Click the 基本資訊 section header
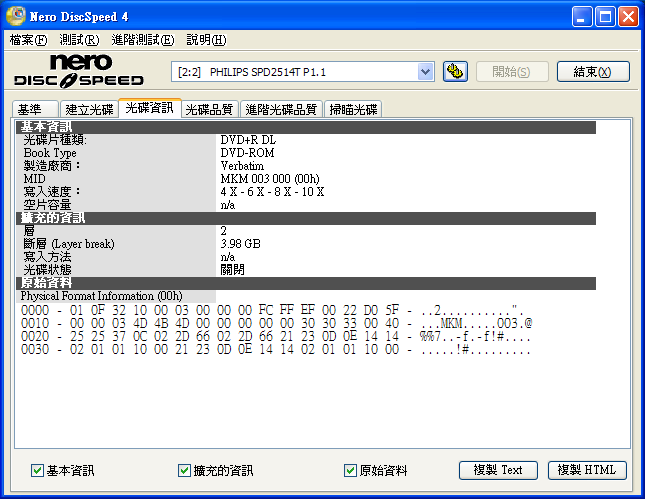Viewport: 645px width, 499px height. (x=306, y=127)
